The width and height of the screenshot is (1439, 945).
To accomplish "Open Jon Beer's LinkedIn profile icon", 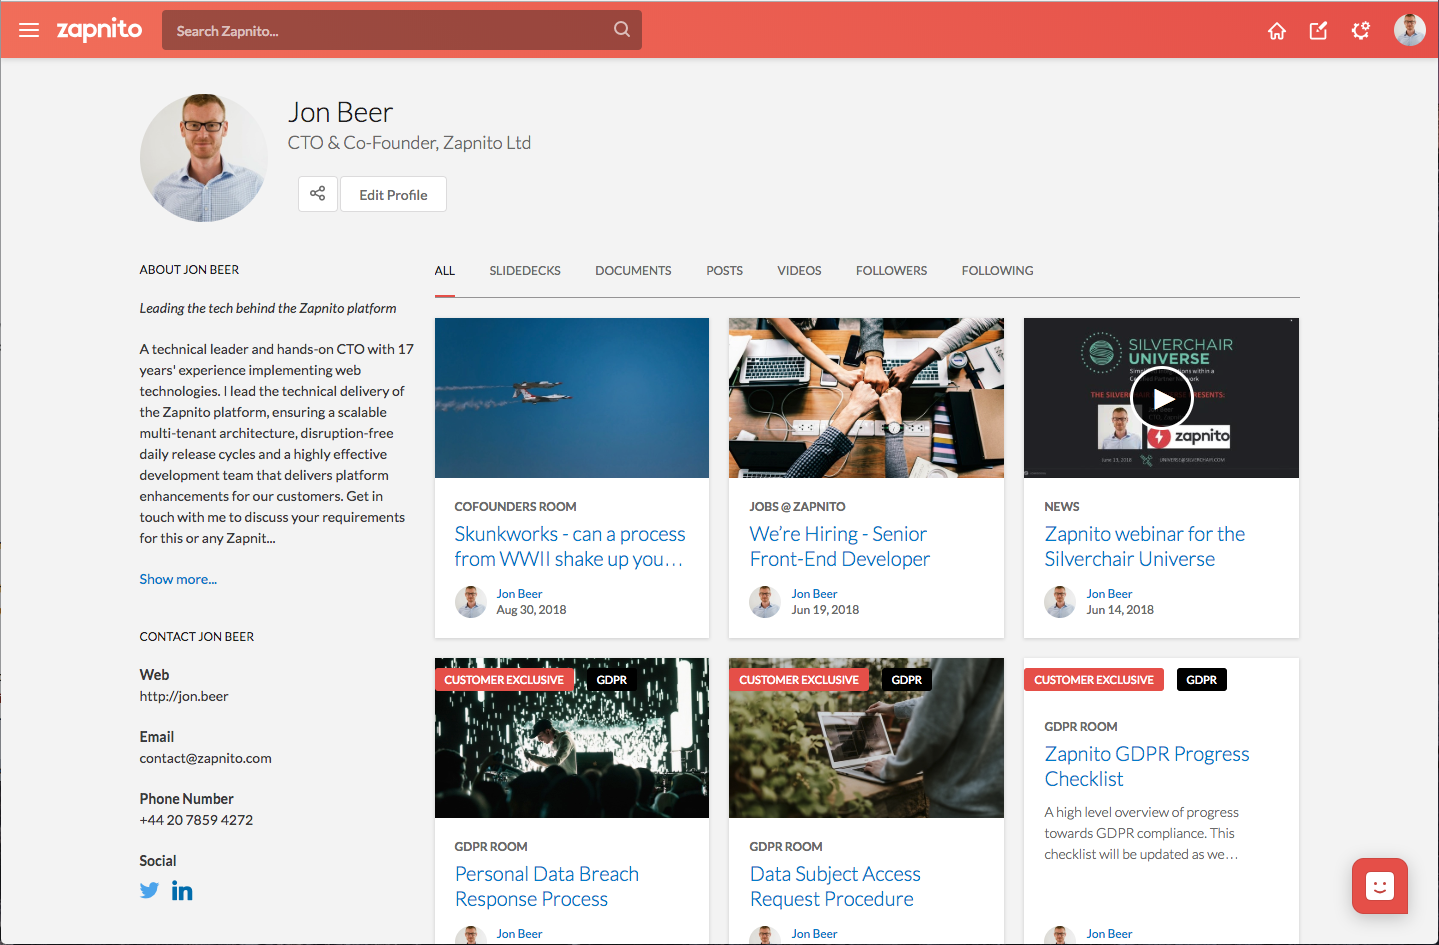I will coord(181,890).
